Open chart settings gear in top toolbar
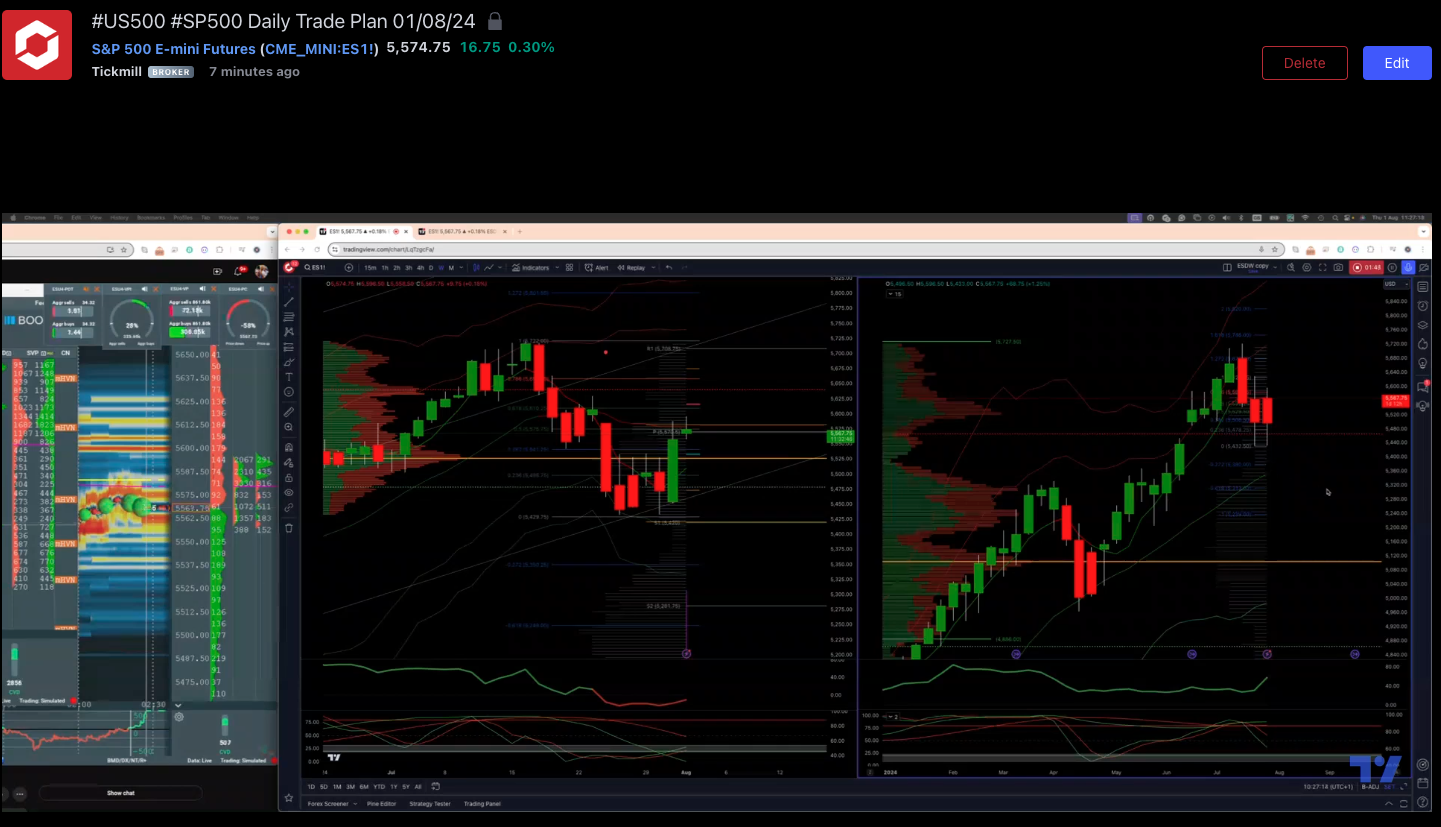This screenshot has height=827, width=1441. 1307,267
